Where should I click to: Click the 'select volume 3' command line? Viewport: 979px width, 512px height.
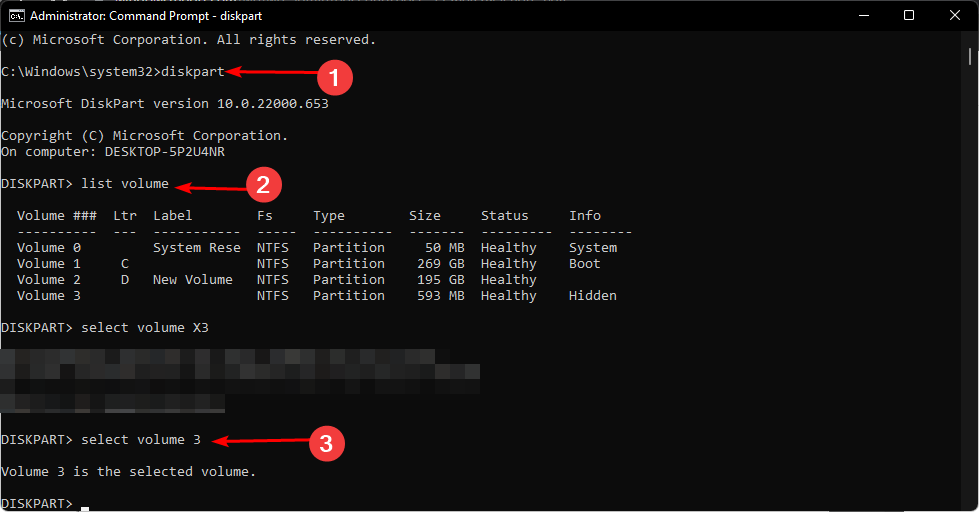point(101,440)
